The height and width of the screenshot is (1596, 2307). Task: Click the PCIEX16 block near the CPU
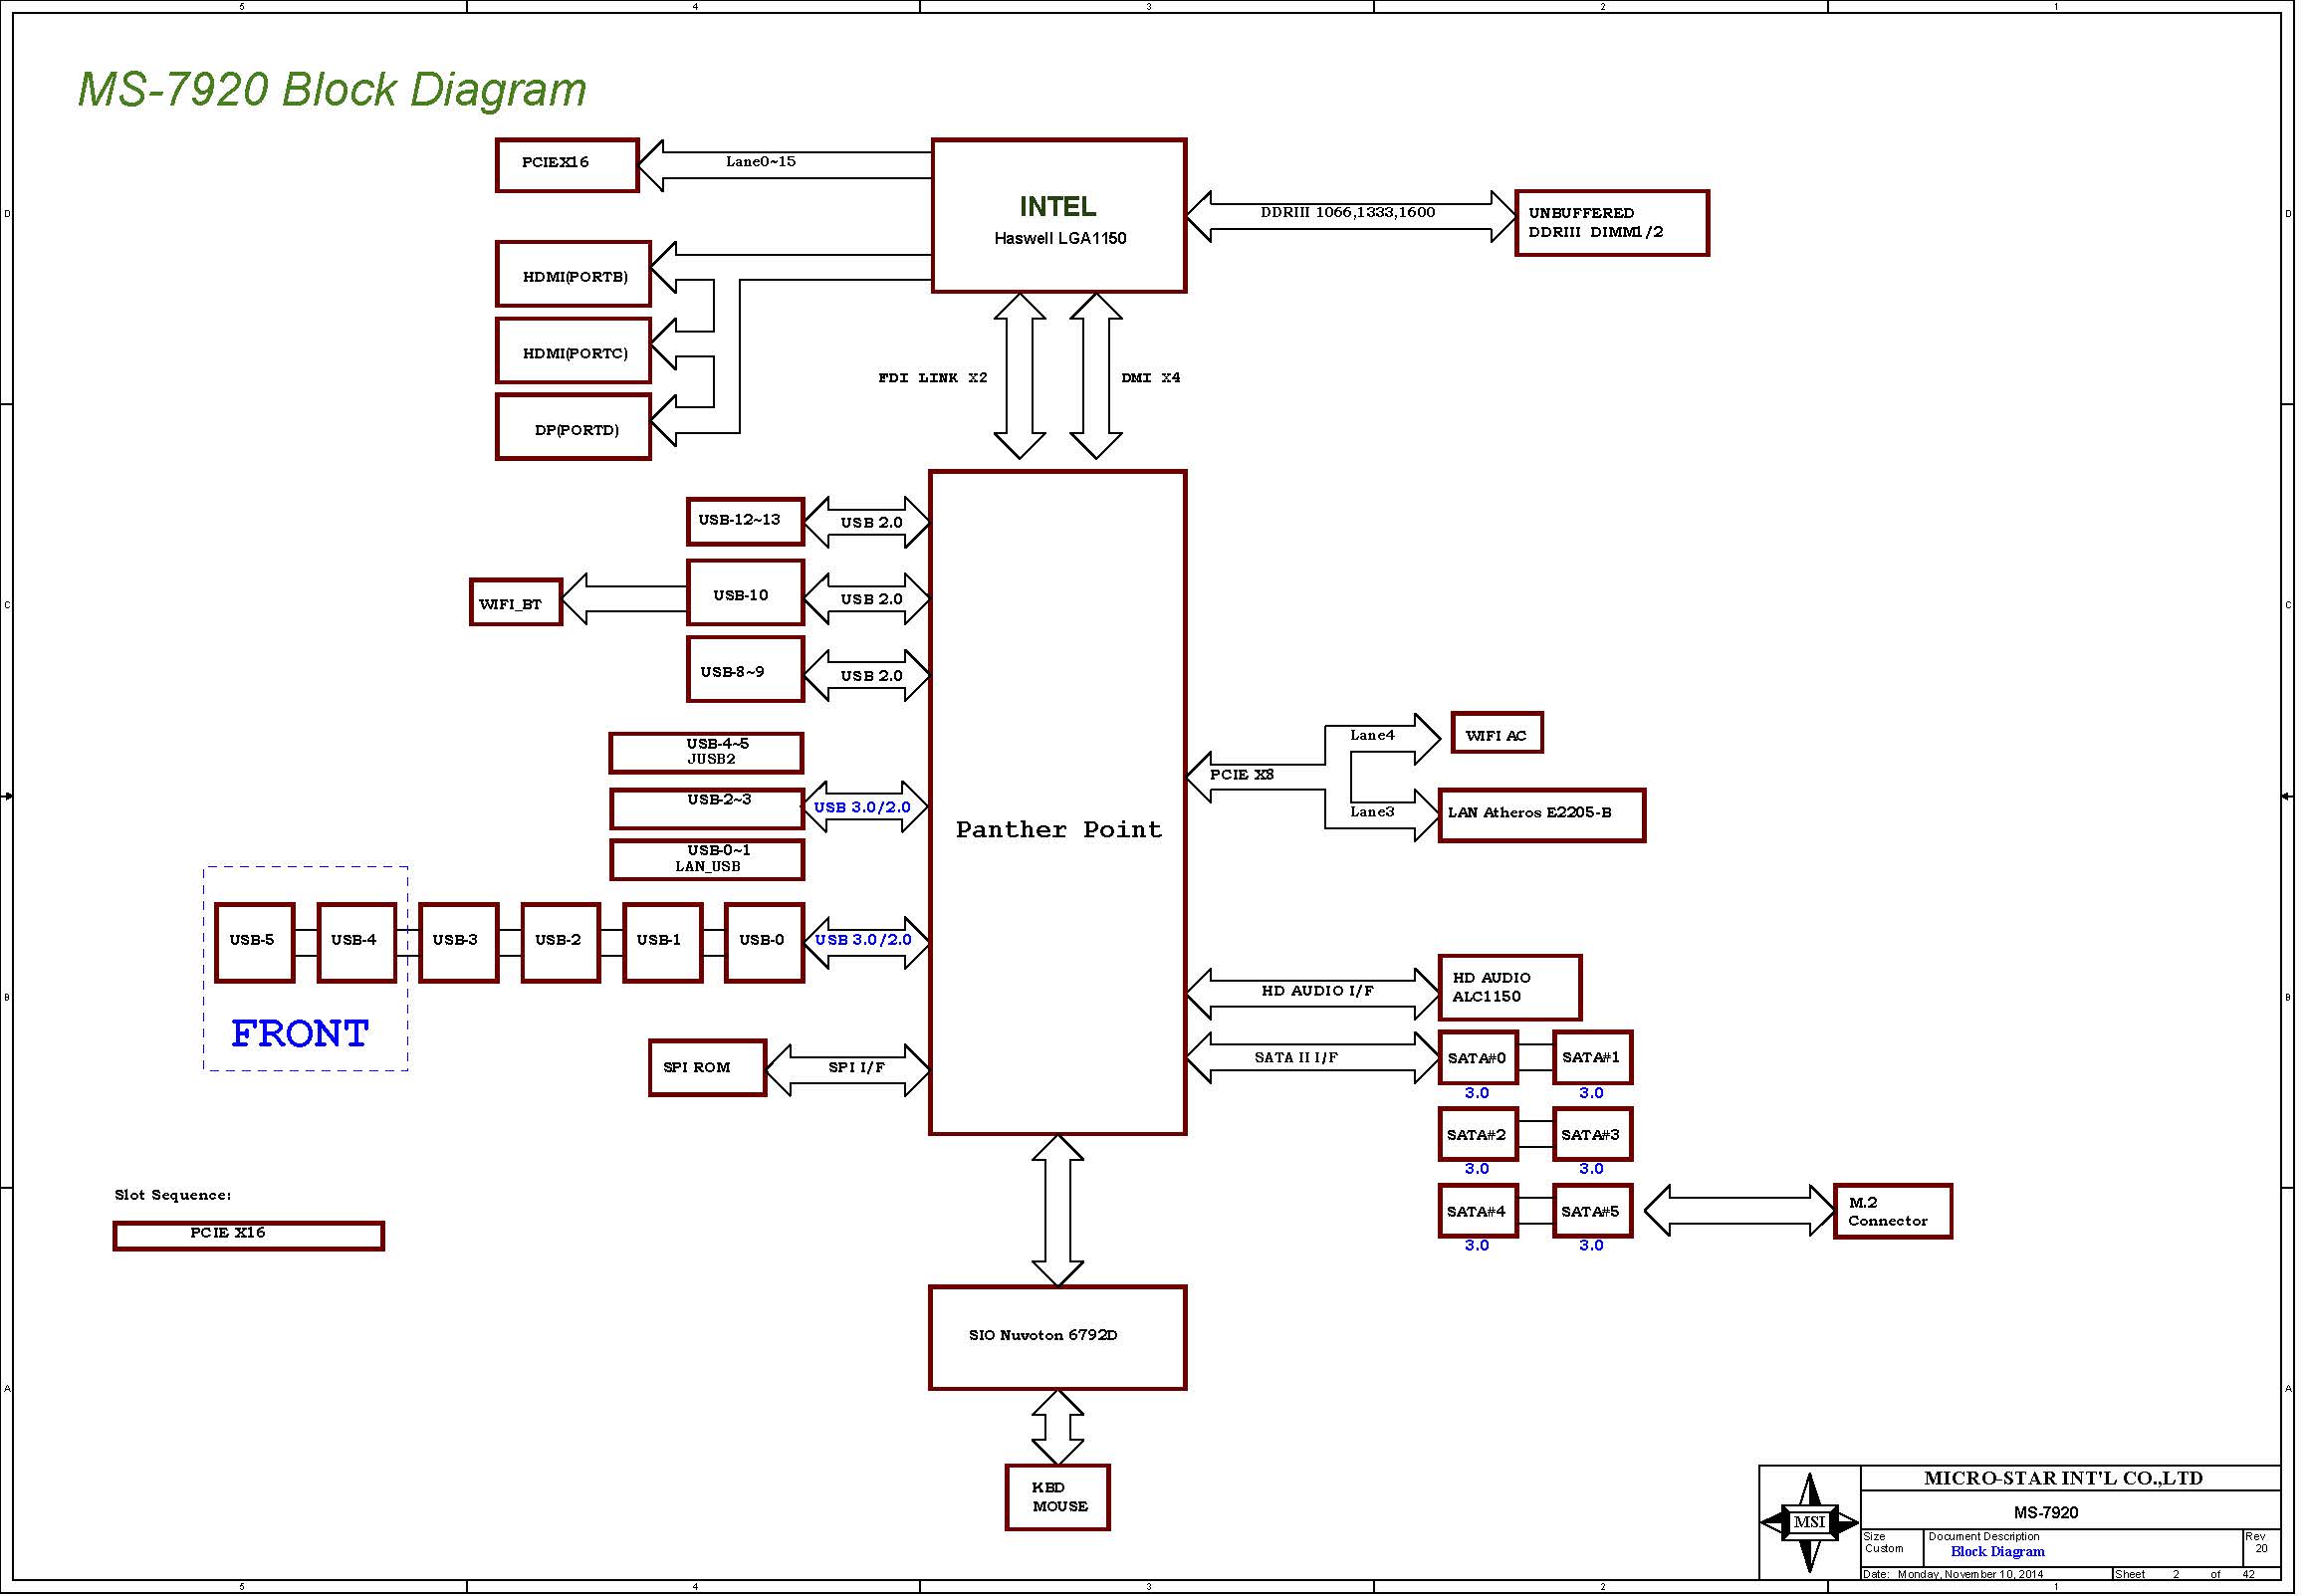pyautogui.click(x=567, y=165)
